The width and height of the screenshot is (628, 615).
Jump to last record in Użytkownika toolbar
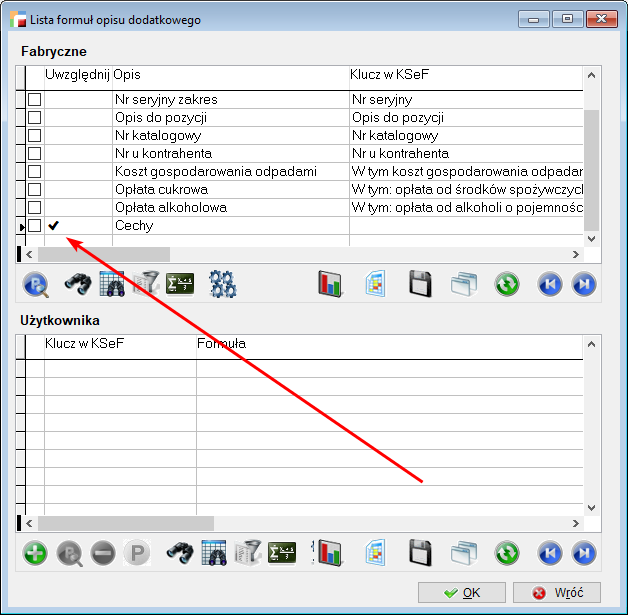(583, 553)
